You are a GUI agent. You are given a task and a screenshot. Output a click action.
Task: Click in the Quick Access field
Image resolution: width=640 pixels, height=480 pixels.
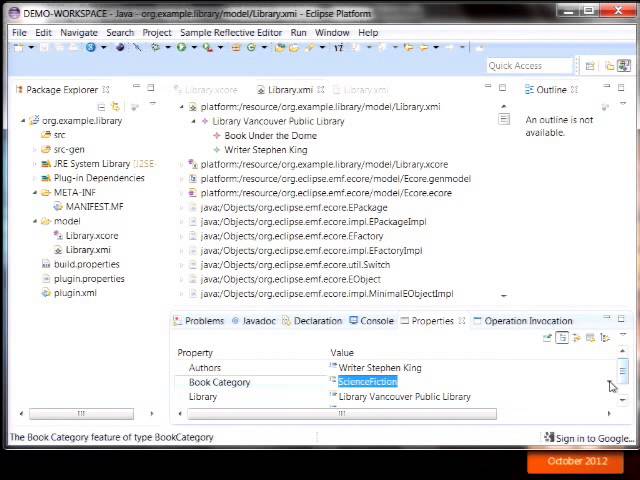click(x=529, y=66)
